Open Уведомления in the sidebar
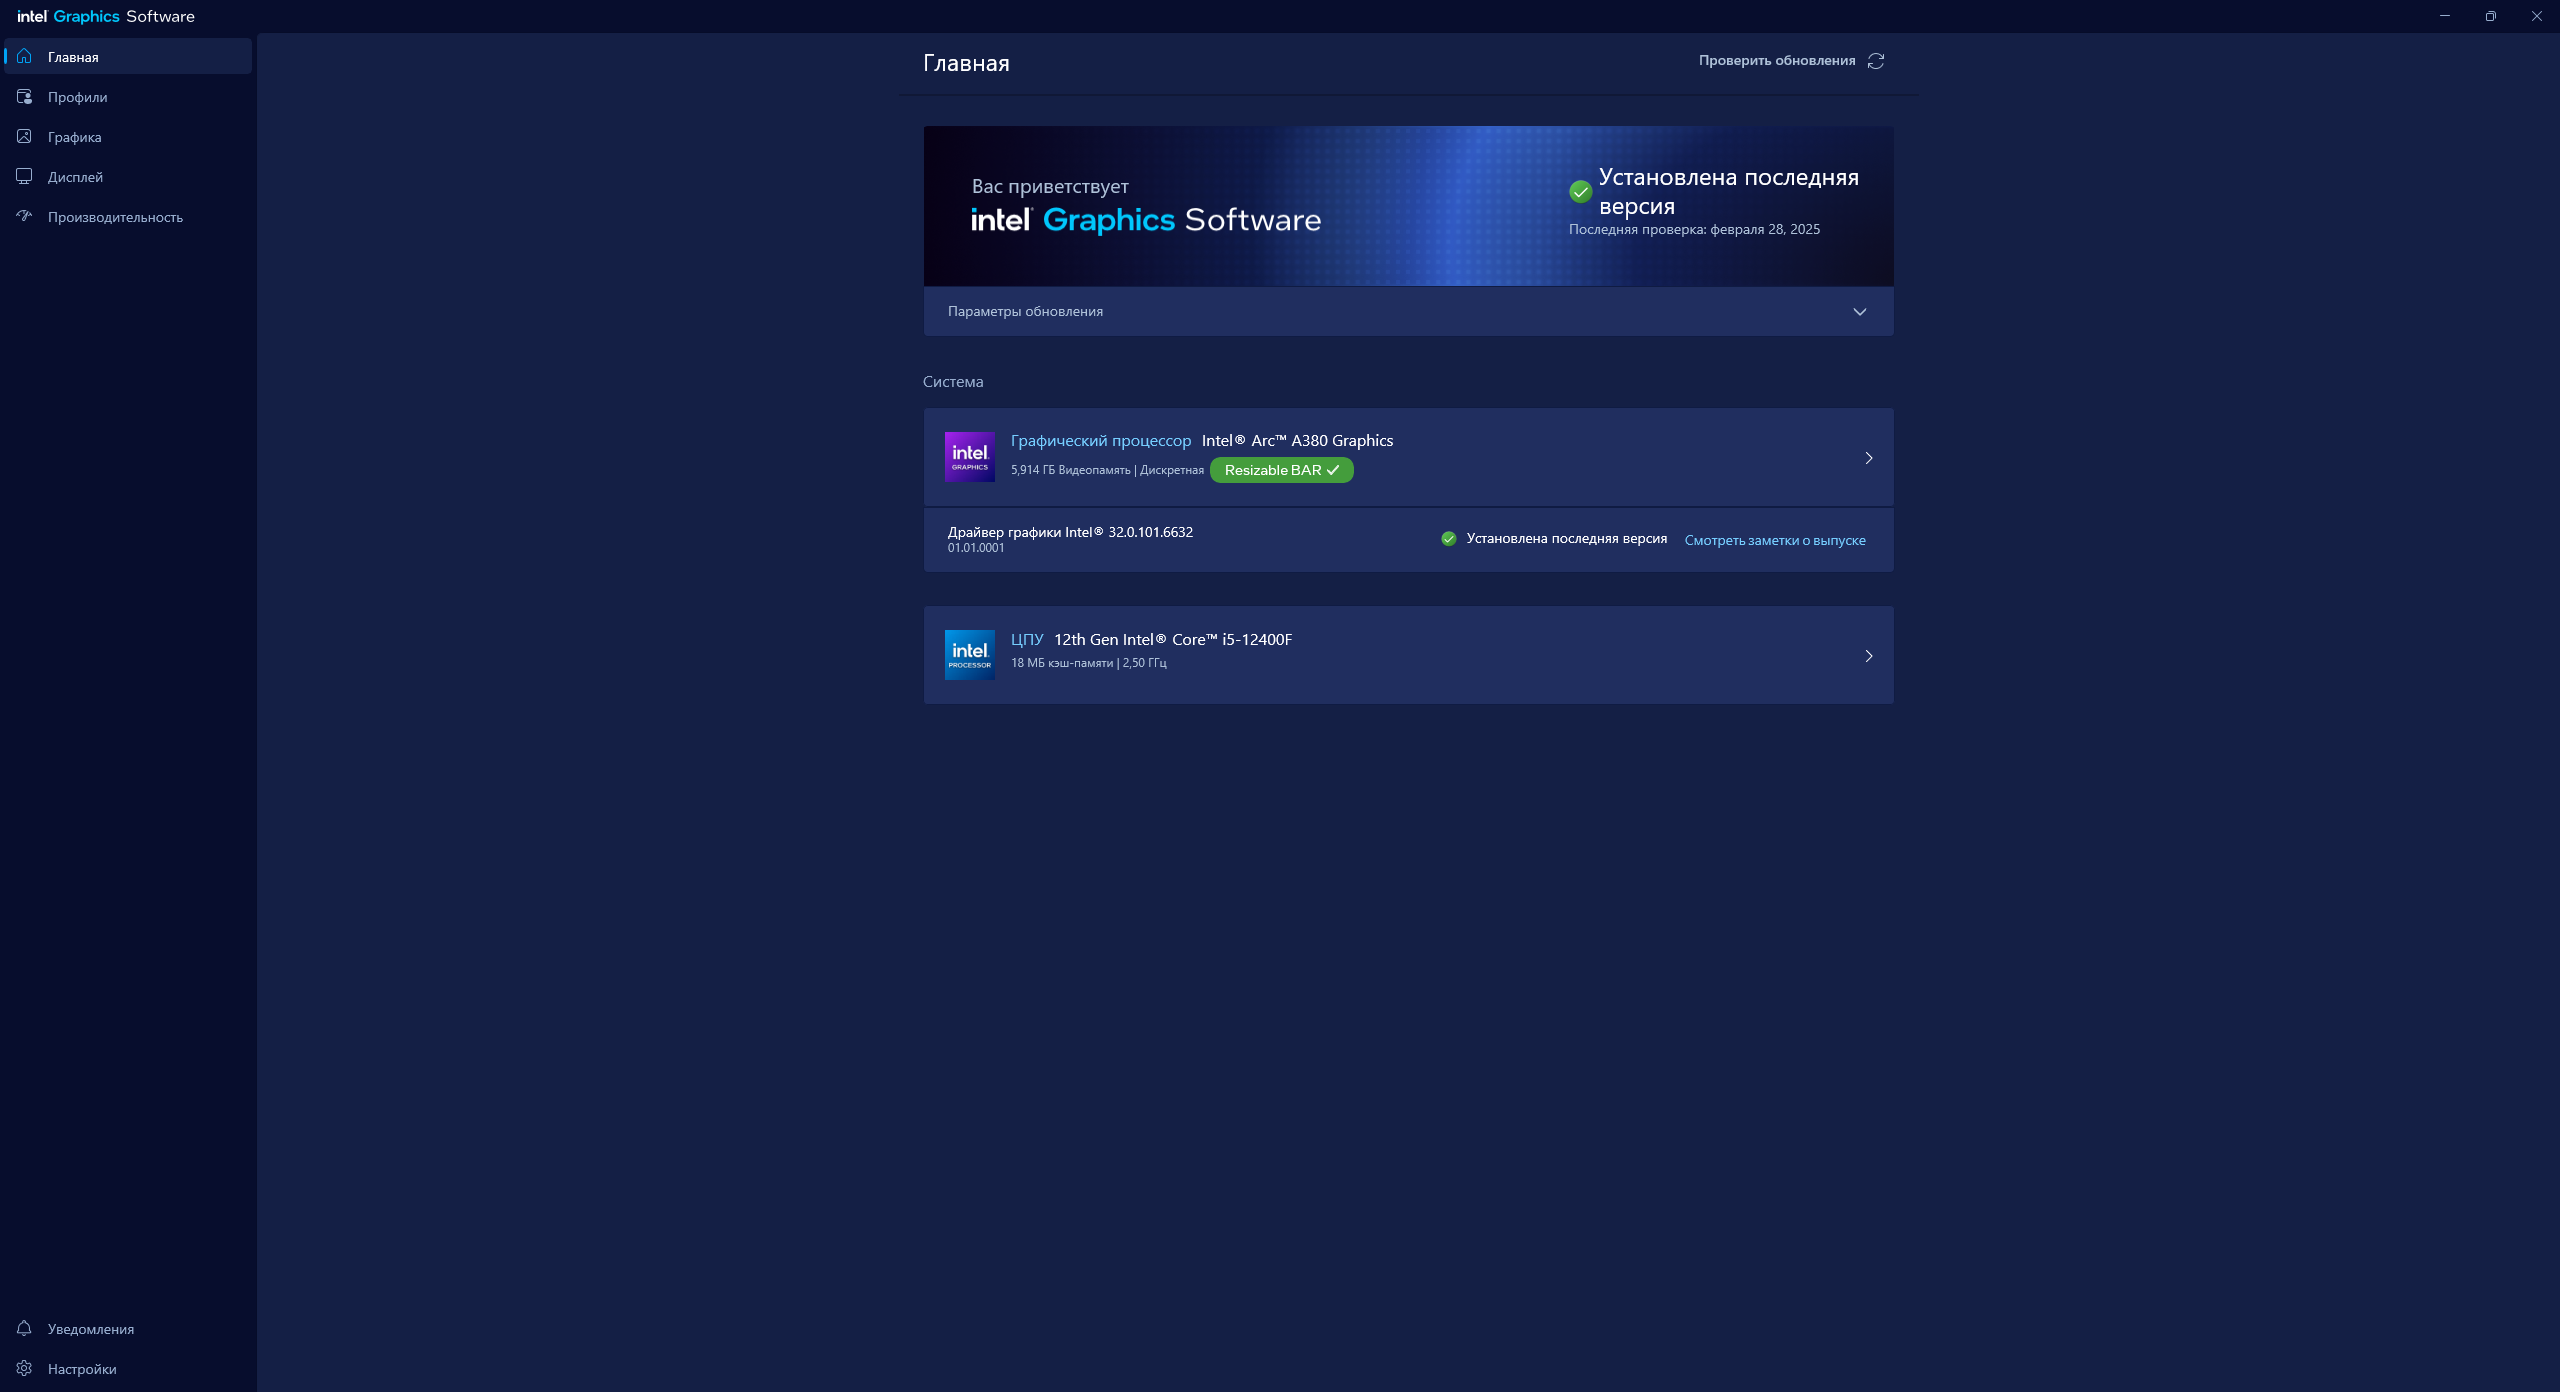This screenshot has width=2560, height=1392. click(x=128, y=1328)
